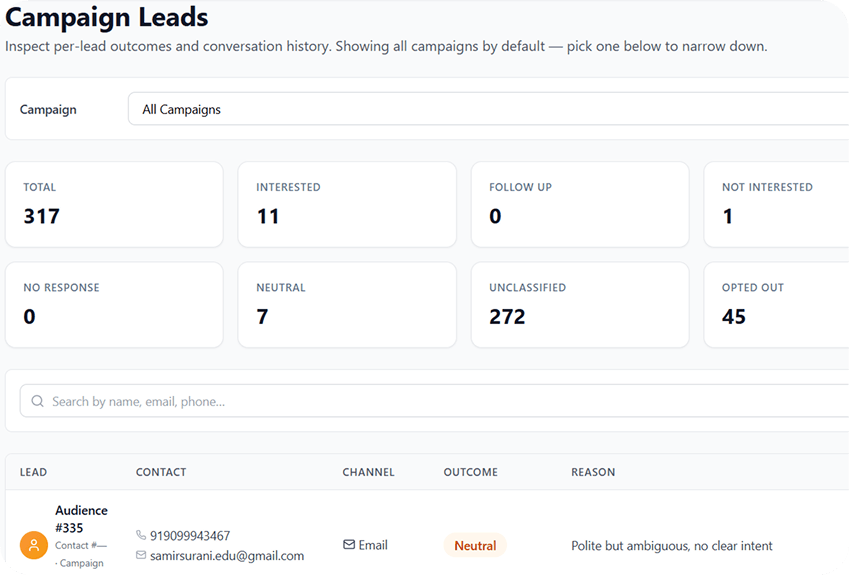Viewport: 849px width, 575px height.
Task: Click the Campaign filter label
Action: point(48,109)
